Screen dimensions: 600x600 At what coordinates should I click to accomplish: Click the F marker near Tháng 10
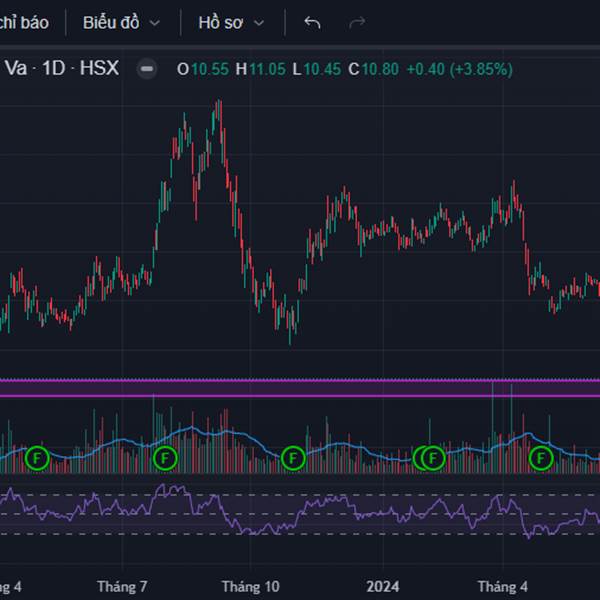click(x=292, y=458)
